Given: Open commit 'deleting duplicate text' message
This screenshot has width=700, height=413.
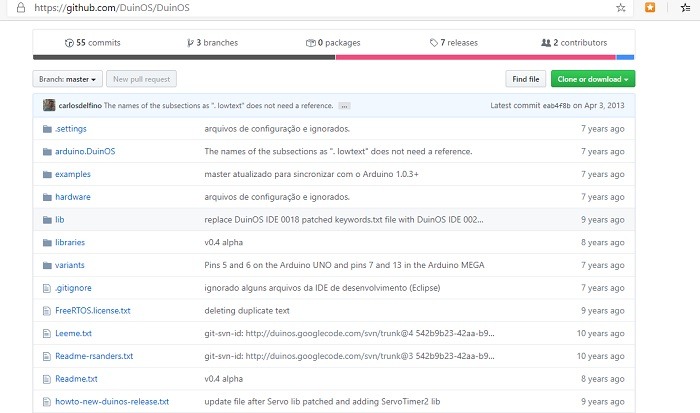Looking at the screenshot, I should coord(247,311).
